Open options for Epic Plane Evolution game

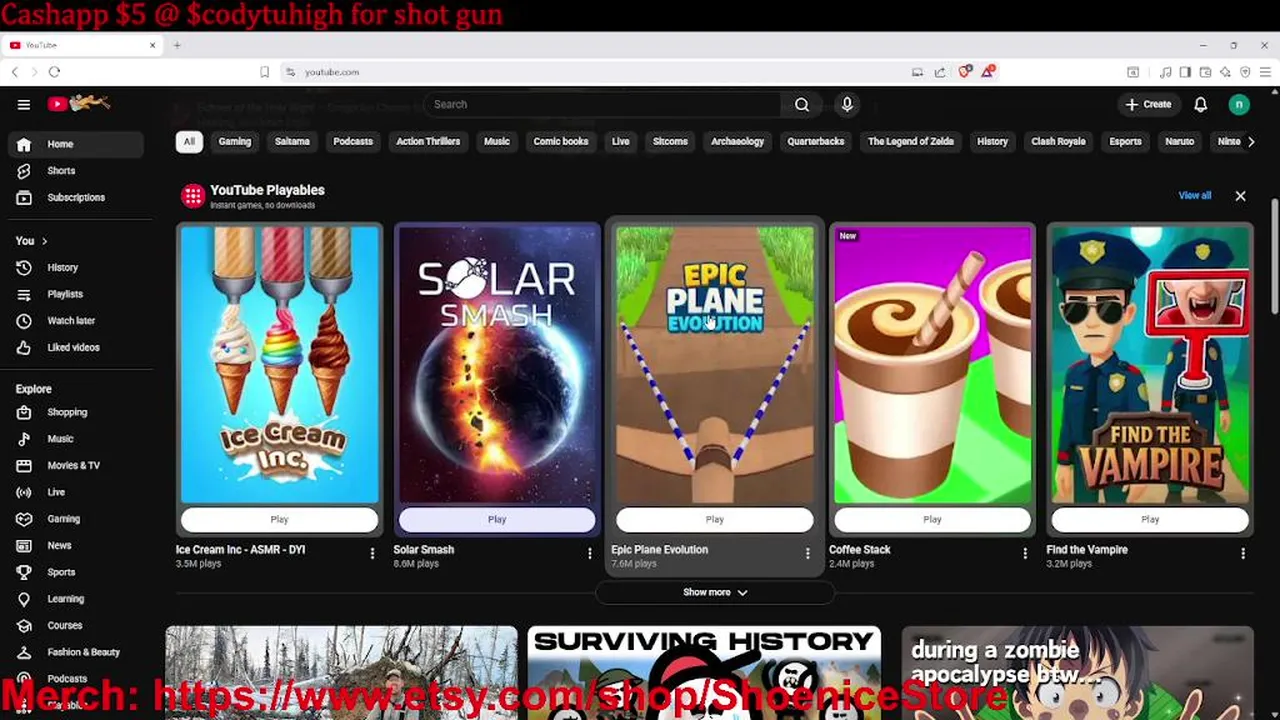807,553
